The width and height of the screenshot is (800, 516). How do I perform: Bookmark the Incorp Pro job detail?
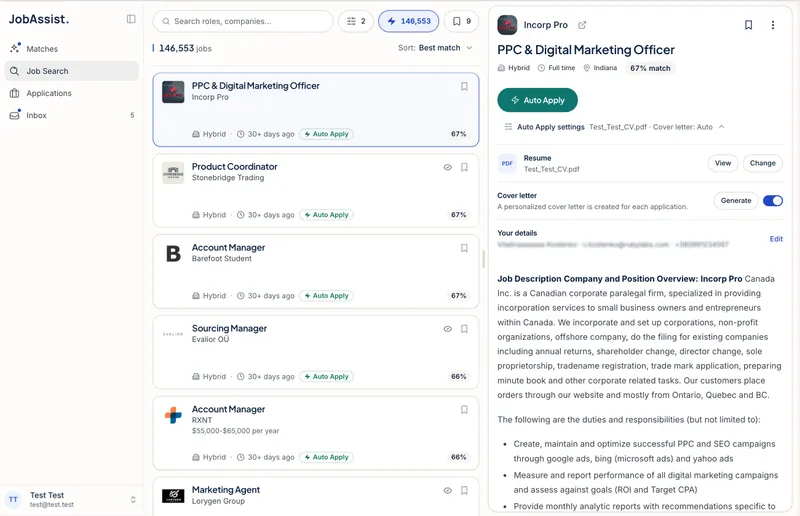tap(748, 25)
